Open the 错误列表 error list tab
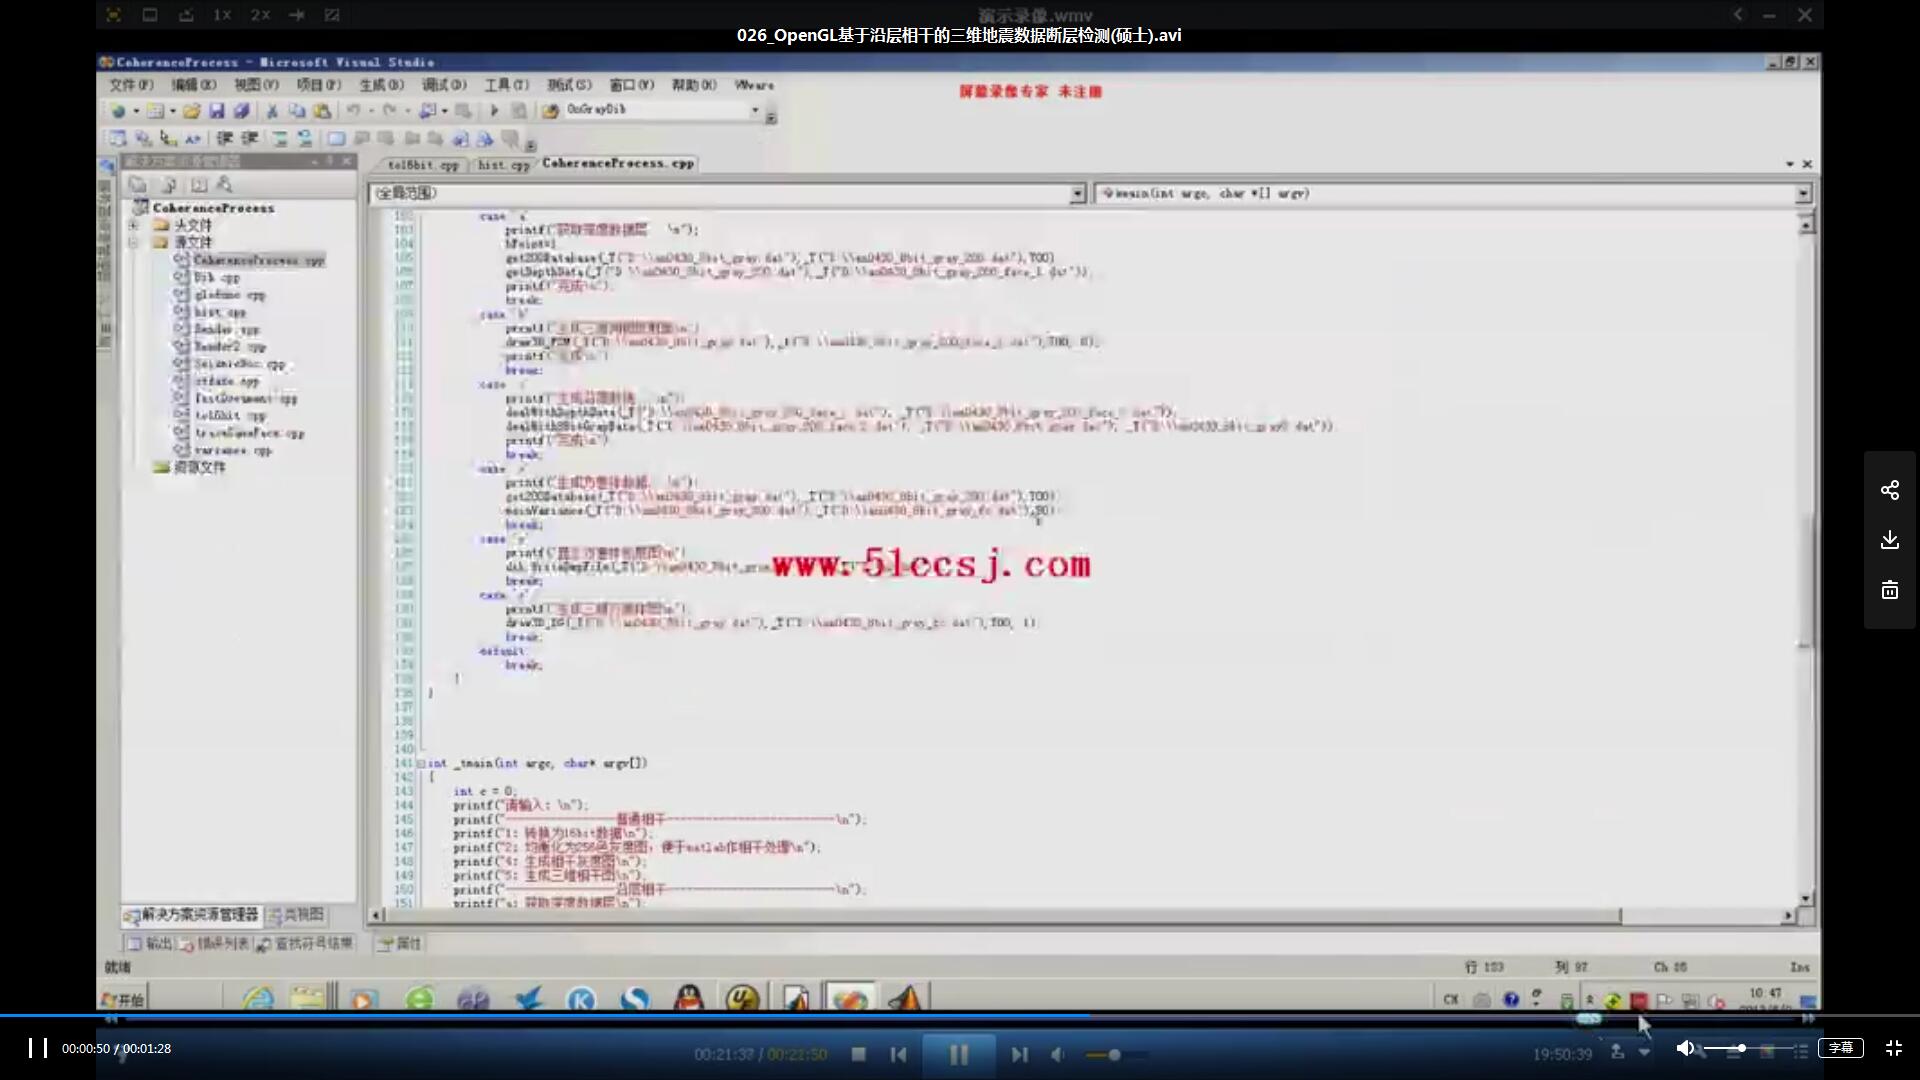This screenshot has height=1080, width=1920. tap(214, 943)
